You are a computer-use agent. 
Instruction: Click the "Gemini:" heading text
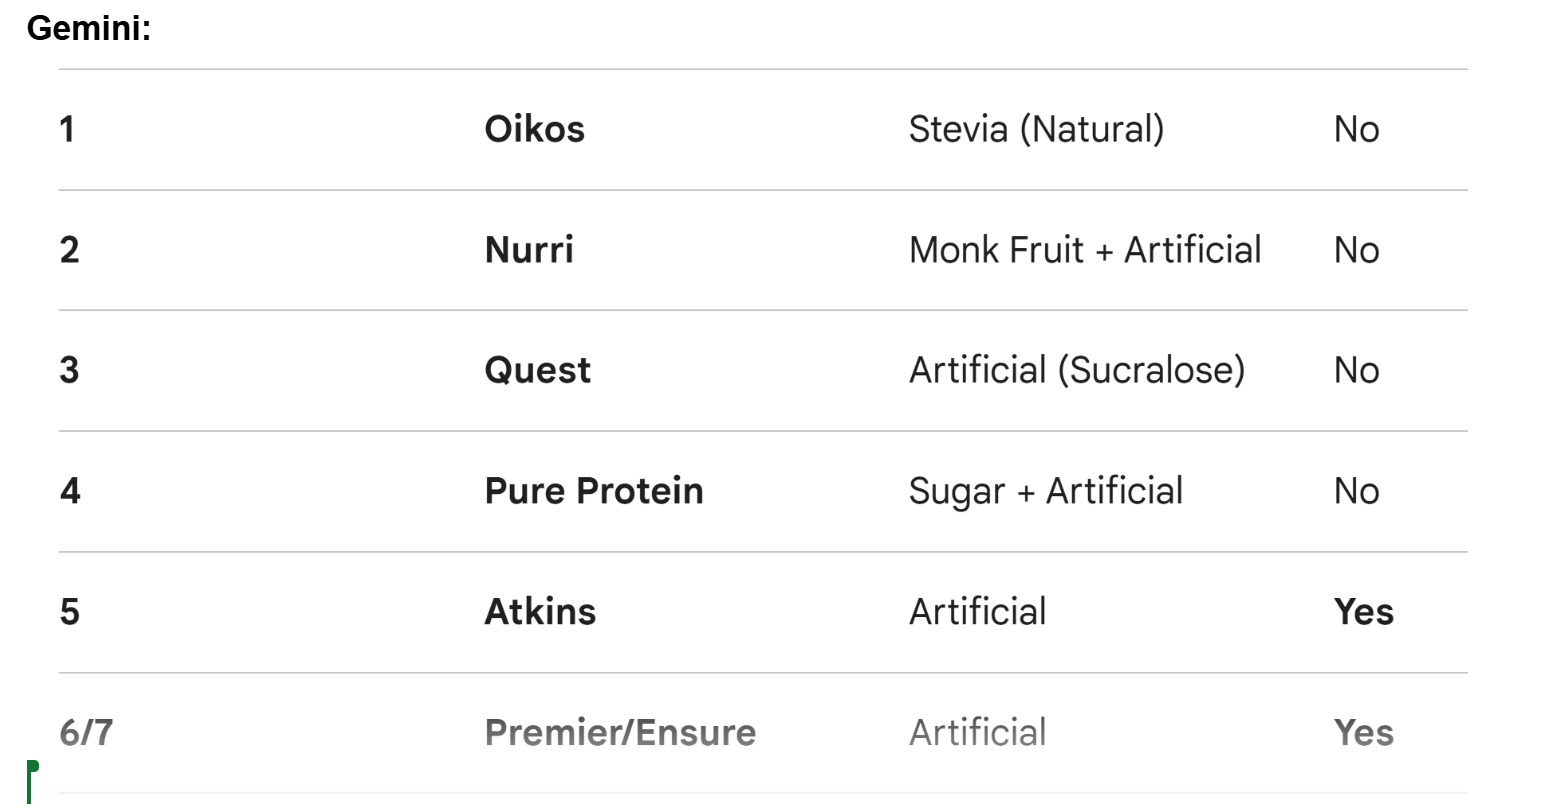pyautogui.click(x=89, y=28)
